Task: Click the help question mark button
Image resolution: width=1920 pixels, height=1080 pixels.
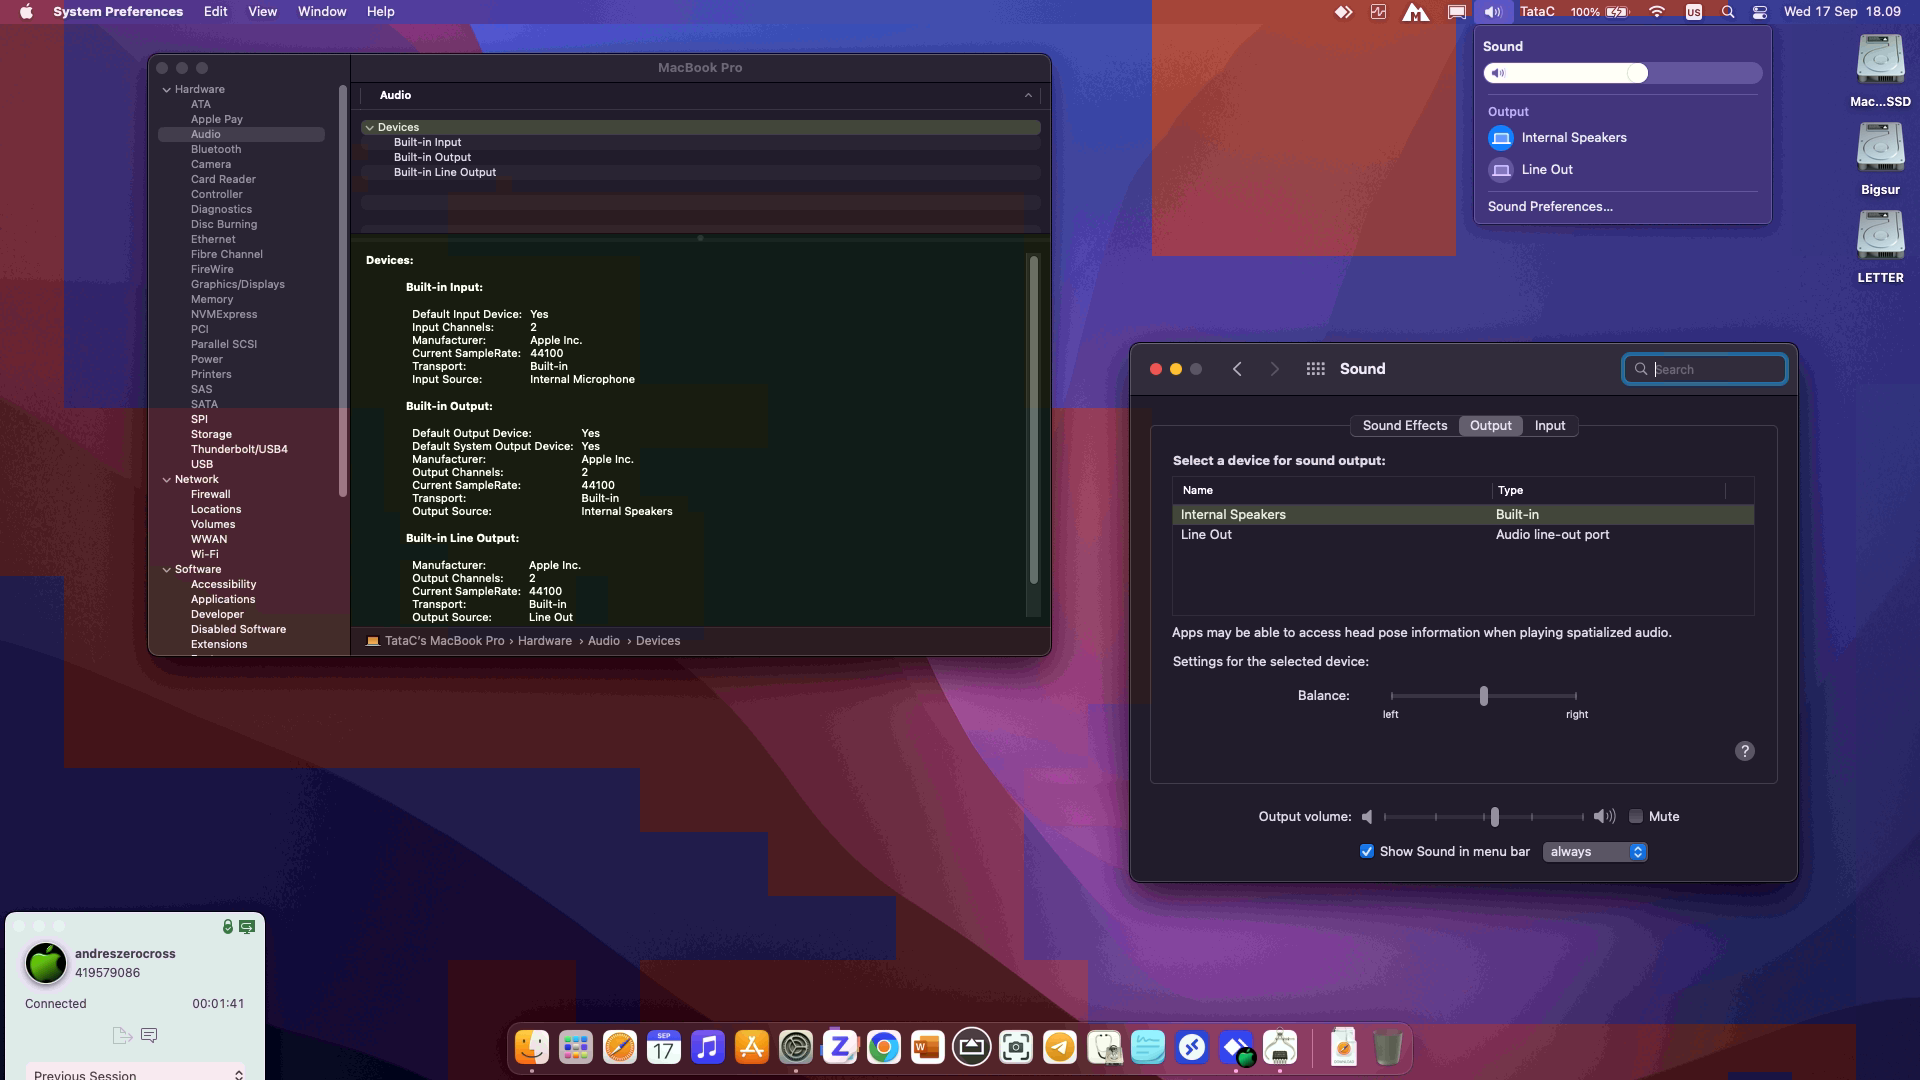Action: tap(1744, 751)
